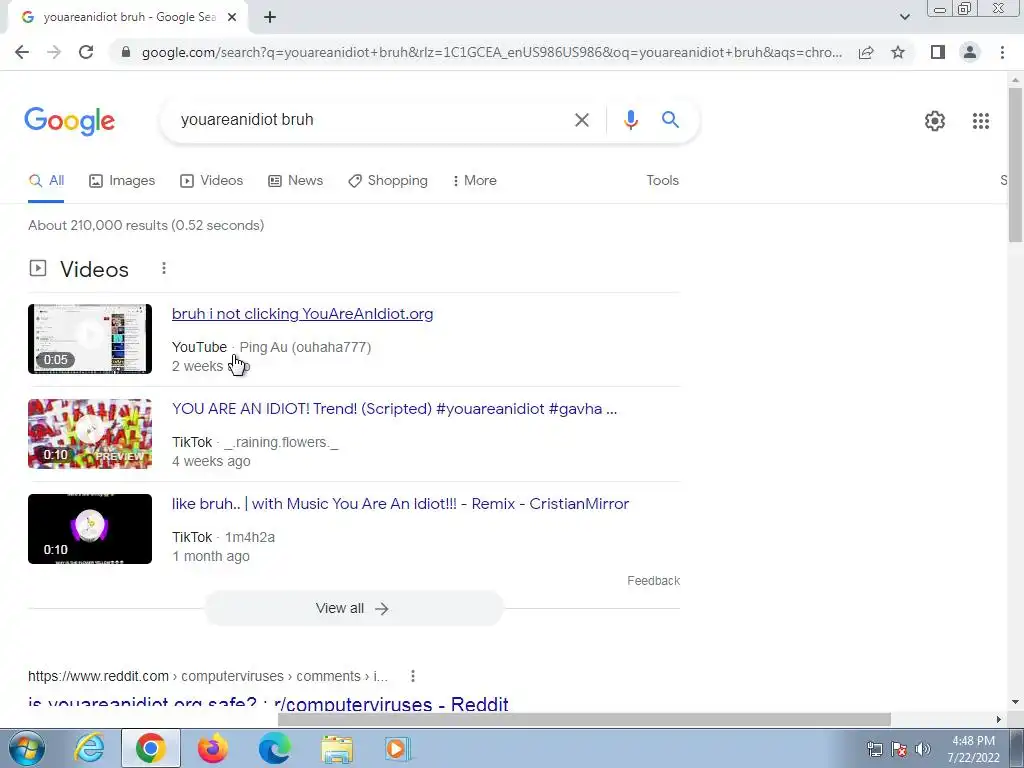Go back to the previous page
Viewport: 1024px width, 768px height.
click(22, 52)
